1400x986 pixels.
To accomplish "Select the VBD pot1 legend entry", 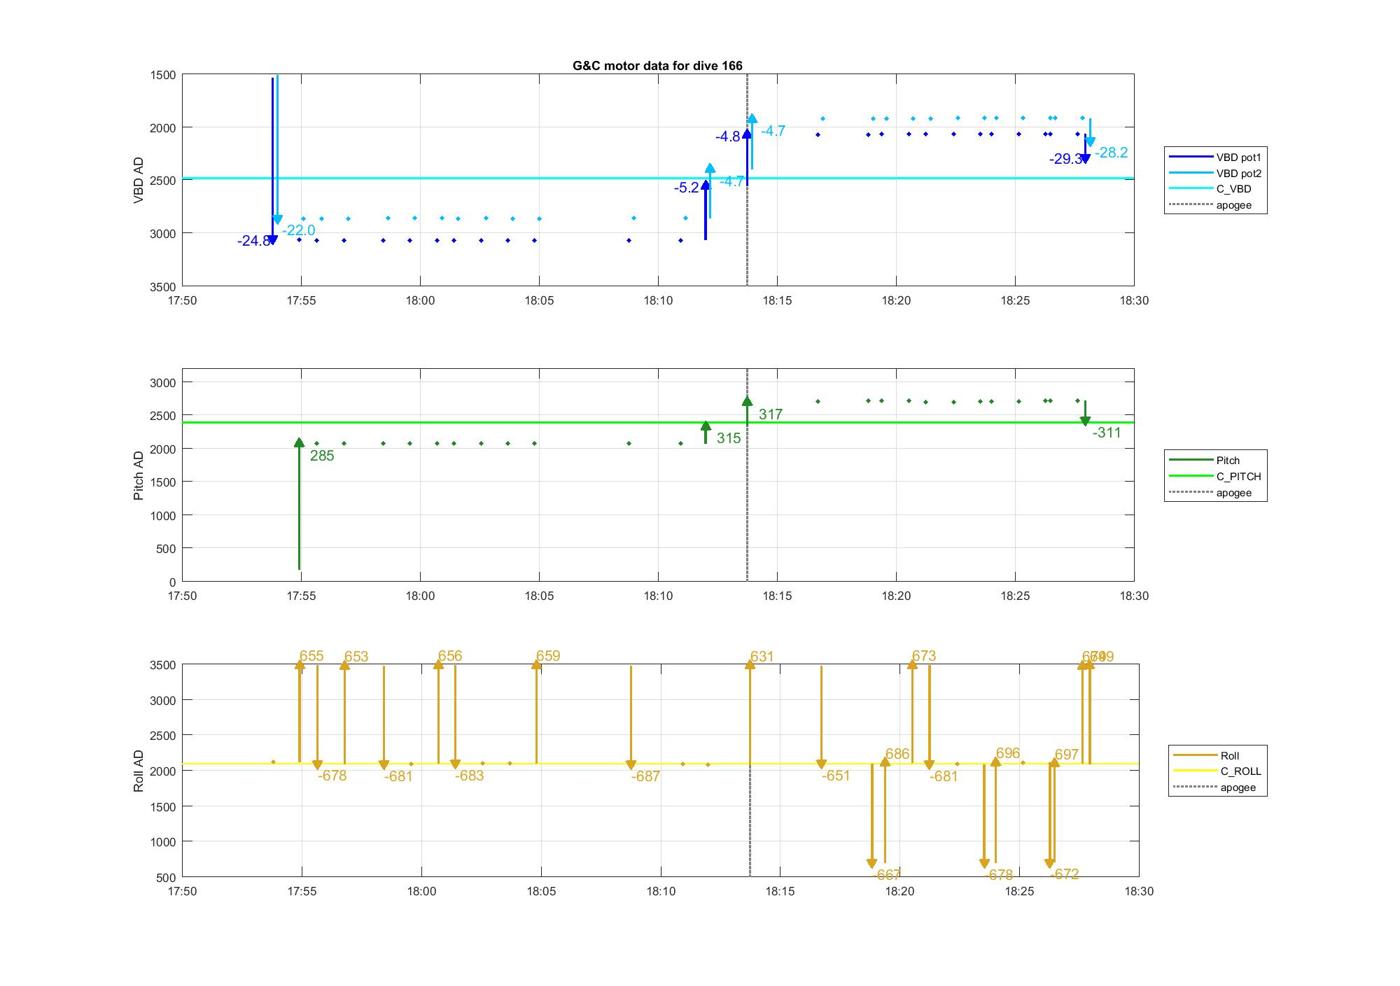I will point(1216,157).
